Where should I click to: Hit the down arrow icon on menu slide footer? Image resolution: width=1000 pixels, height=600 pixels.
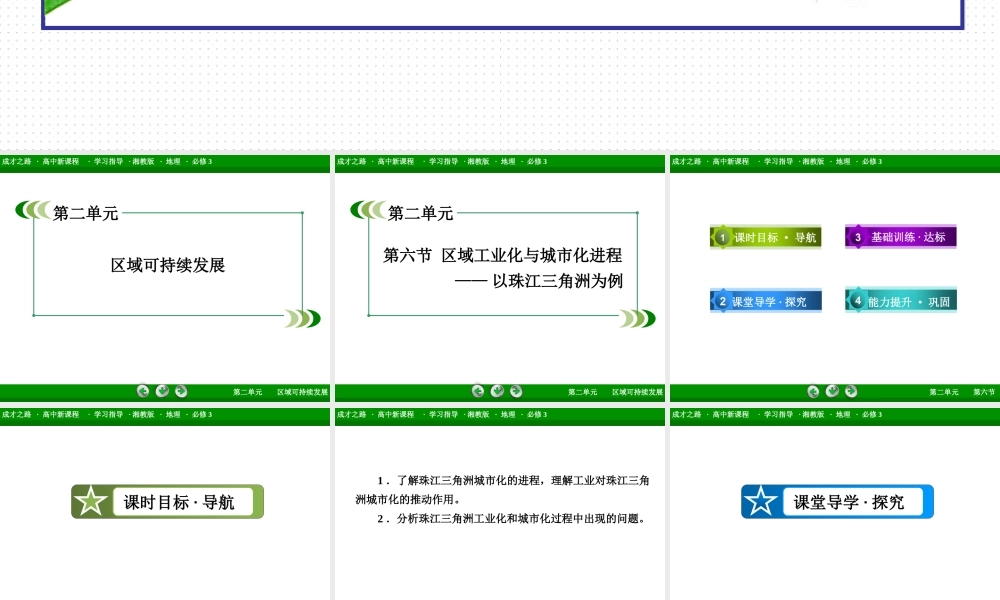pyautogui.click(x=832, y=391)
